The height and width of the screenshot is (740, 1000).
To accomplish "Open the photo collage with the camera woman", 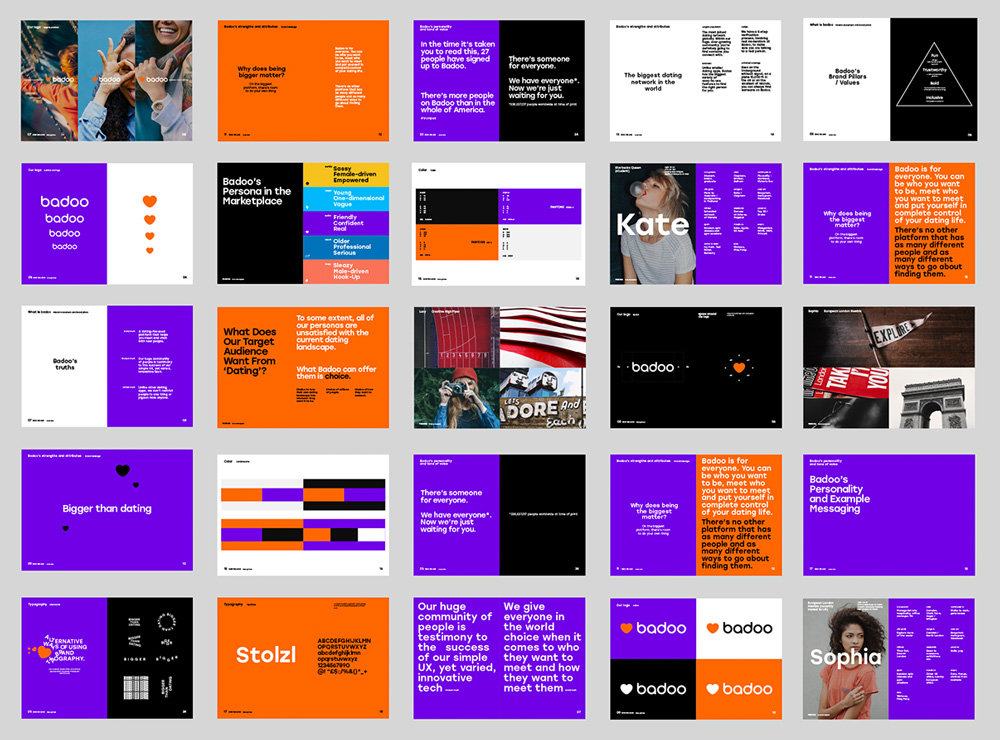I will [499, 367].
